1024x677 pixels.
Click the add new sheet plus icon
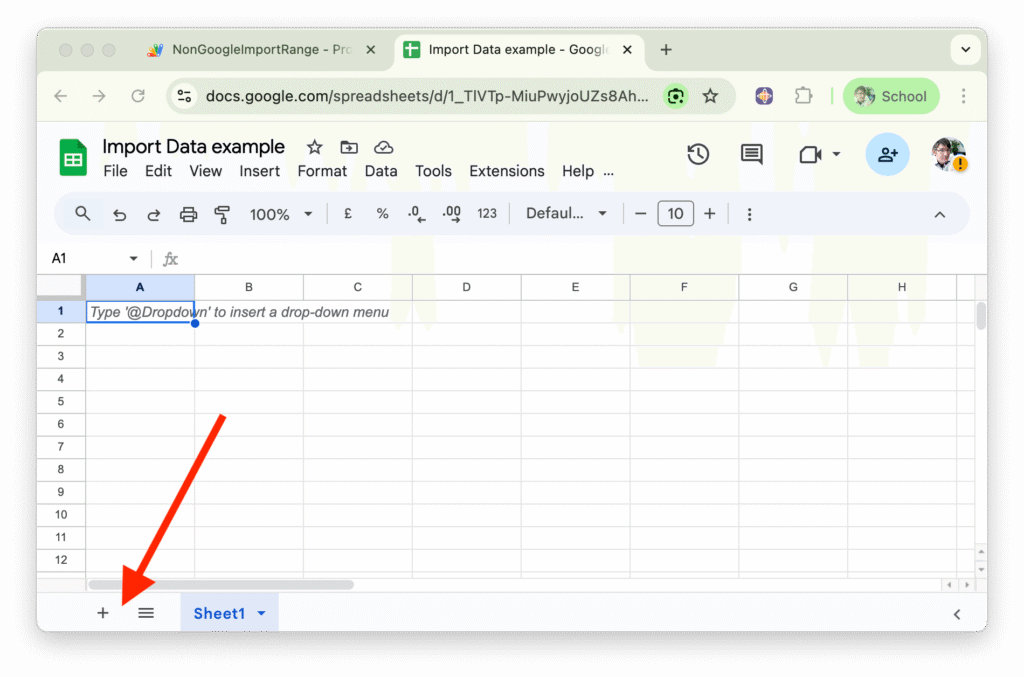[102, 613]
